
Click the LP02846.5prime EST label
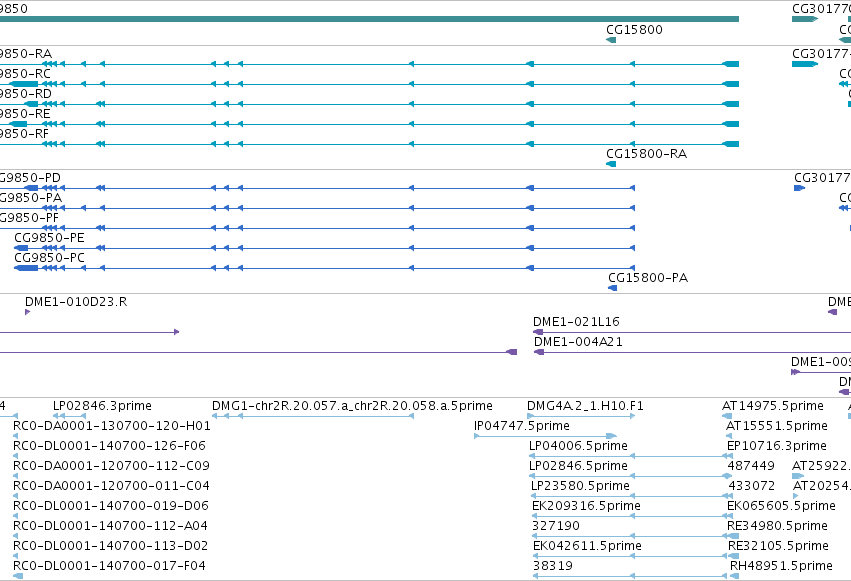[x=578, y=466]
